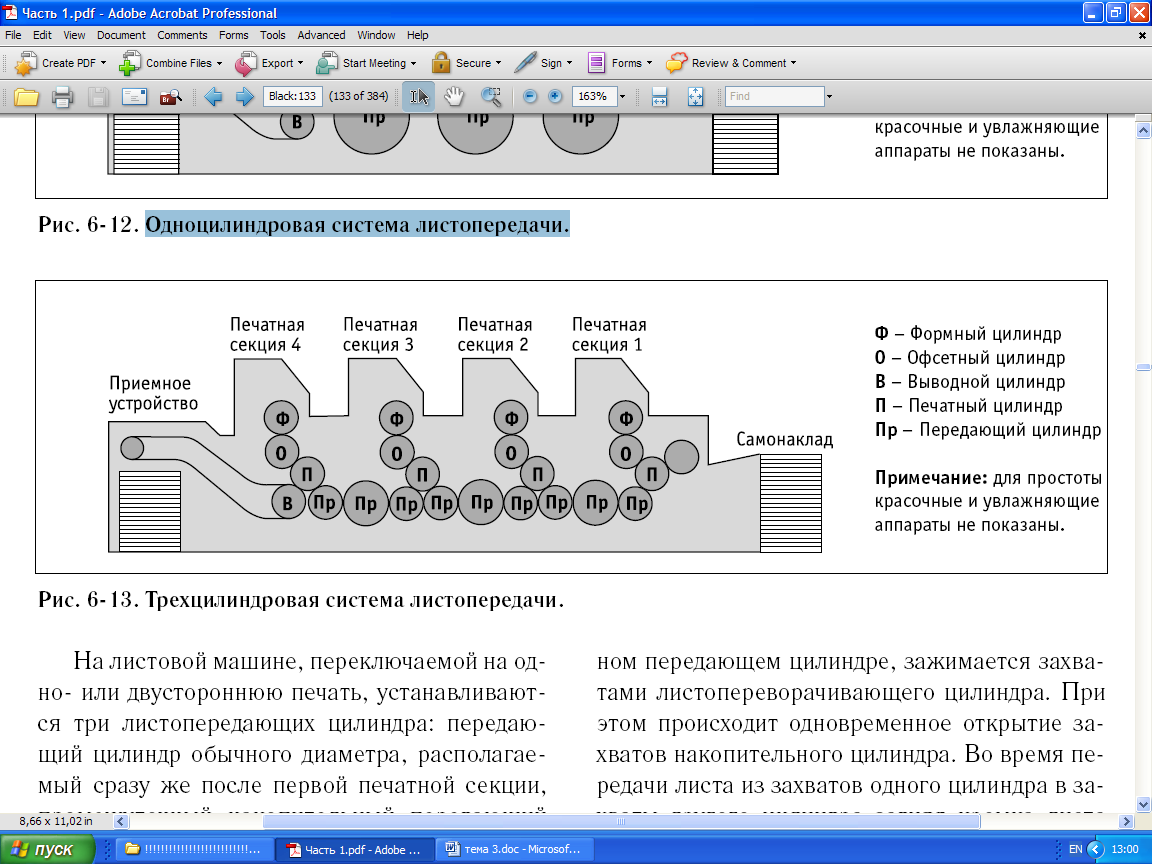Click vertical scrollbar up arrow
Image resolution: width=1152 pixels, height=864 pixels.
click(1143, 130)
